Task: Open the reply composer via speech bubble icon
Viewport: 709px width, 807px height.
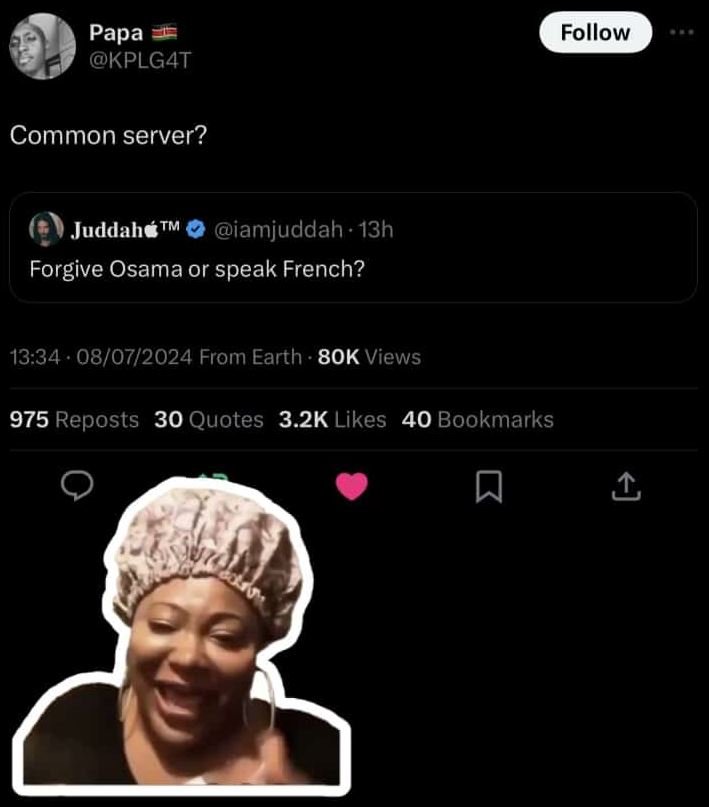Action: pos(77,485)
